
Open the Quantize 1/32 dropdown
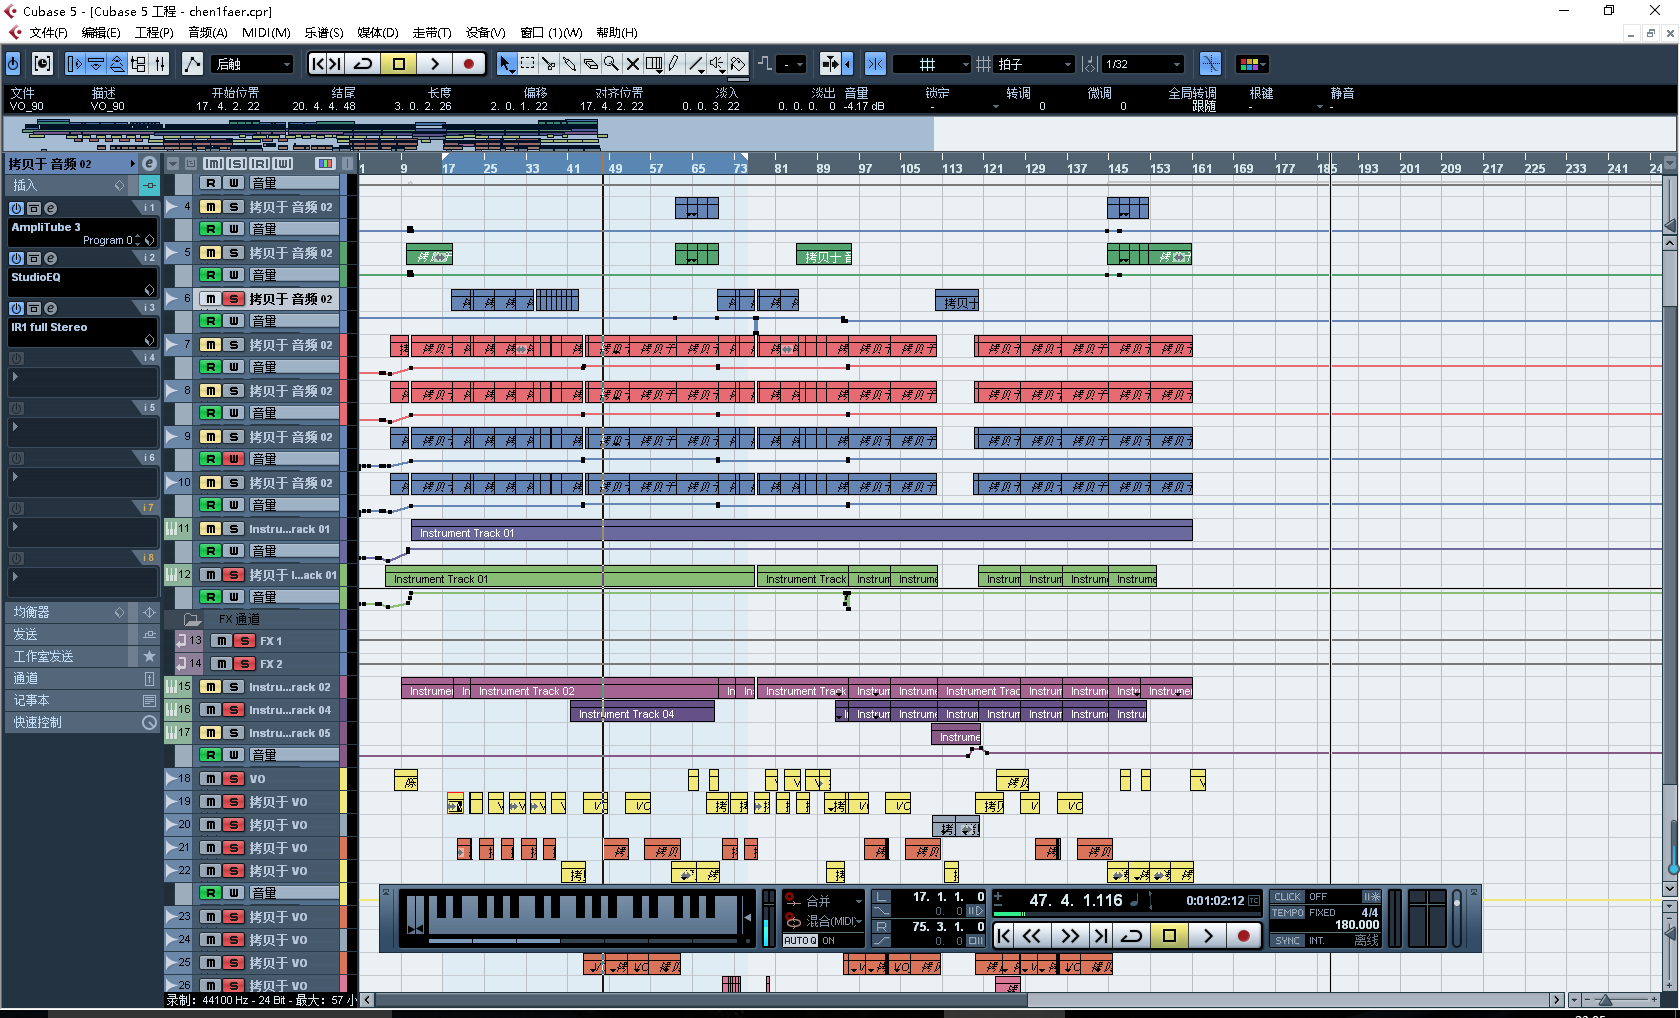point(1143,64)
